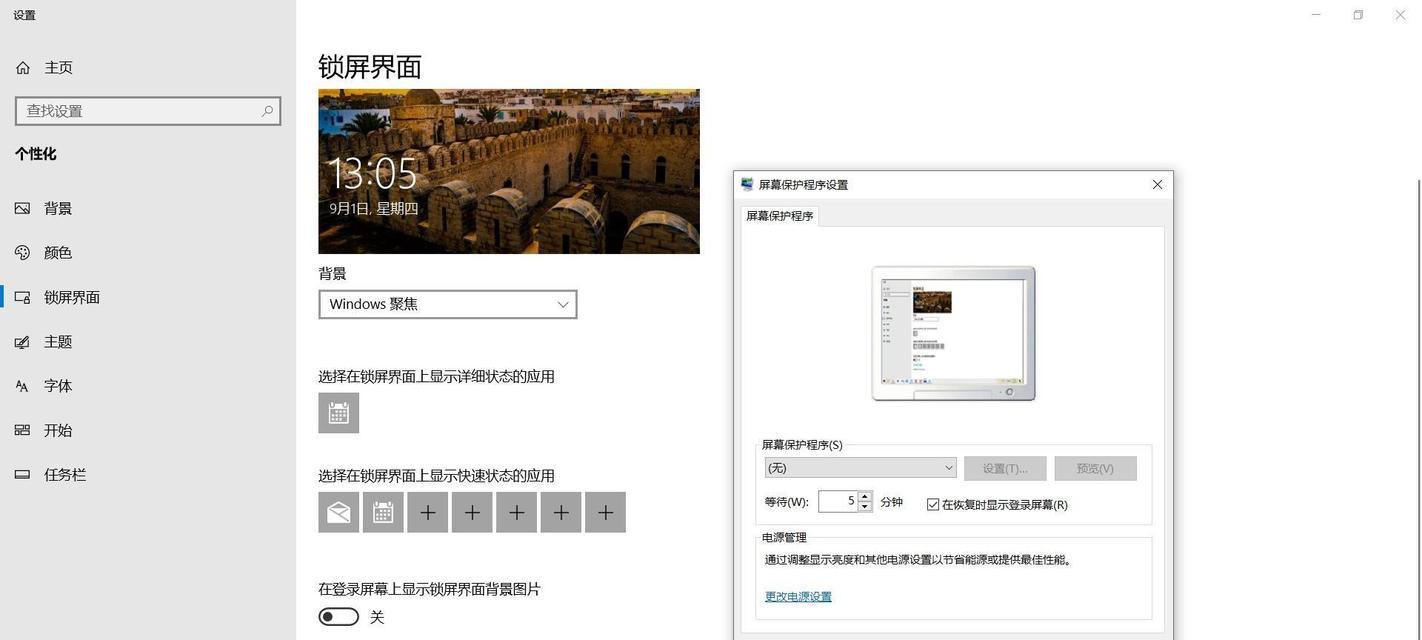The height and width of the screenshot is (640, 1422).
Task: Click the lock screen preview image
Action: 509,171
